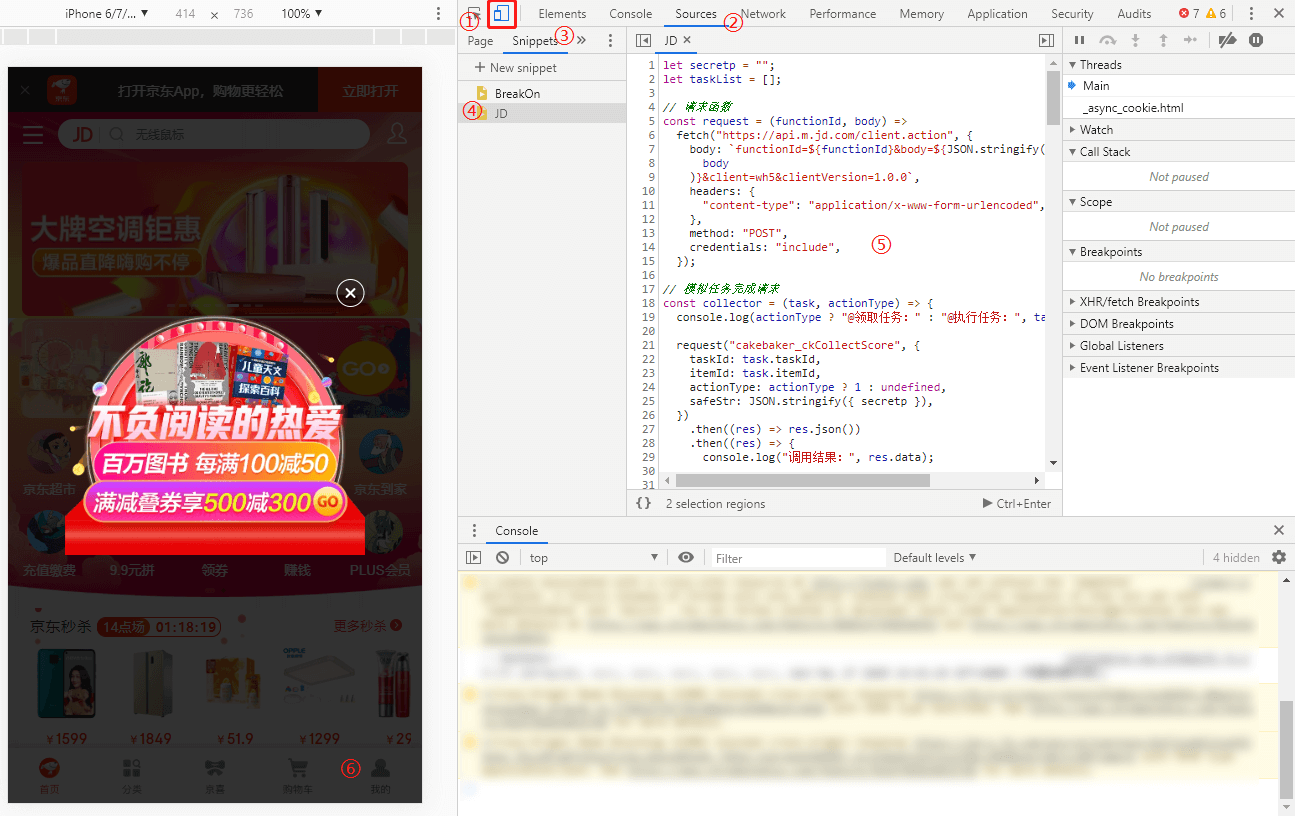This screenshot has height=816, width=1295.
Task: Expand the Watch section
Action: click(1179, 130)
